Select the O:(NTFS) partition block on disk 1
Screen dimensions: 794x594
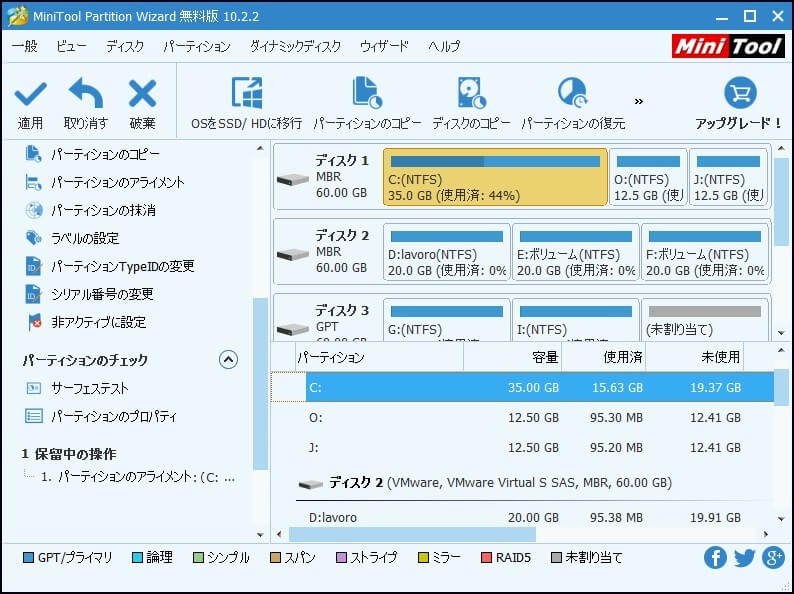pos(648,177)
